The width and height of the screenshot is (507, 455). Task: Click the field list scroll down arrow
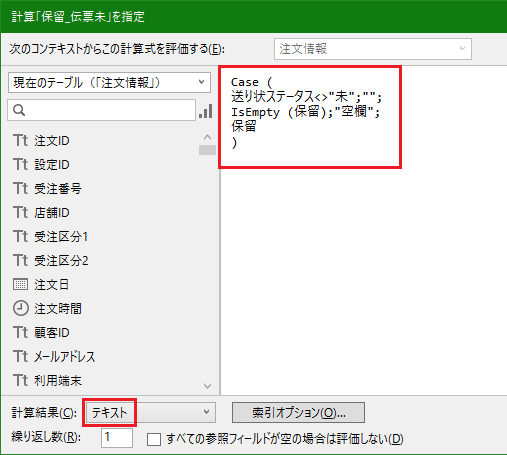(207, 386)
